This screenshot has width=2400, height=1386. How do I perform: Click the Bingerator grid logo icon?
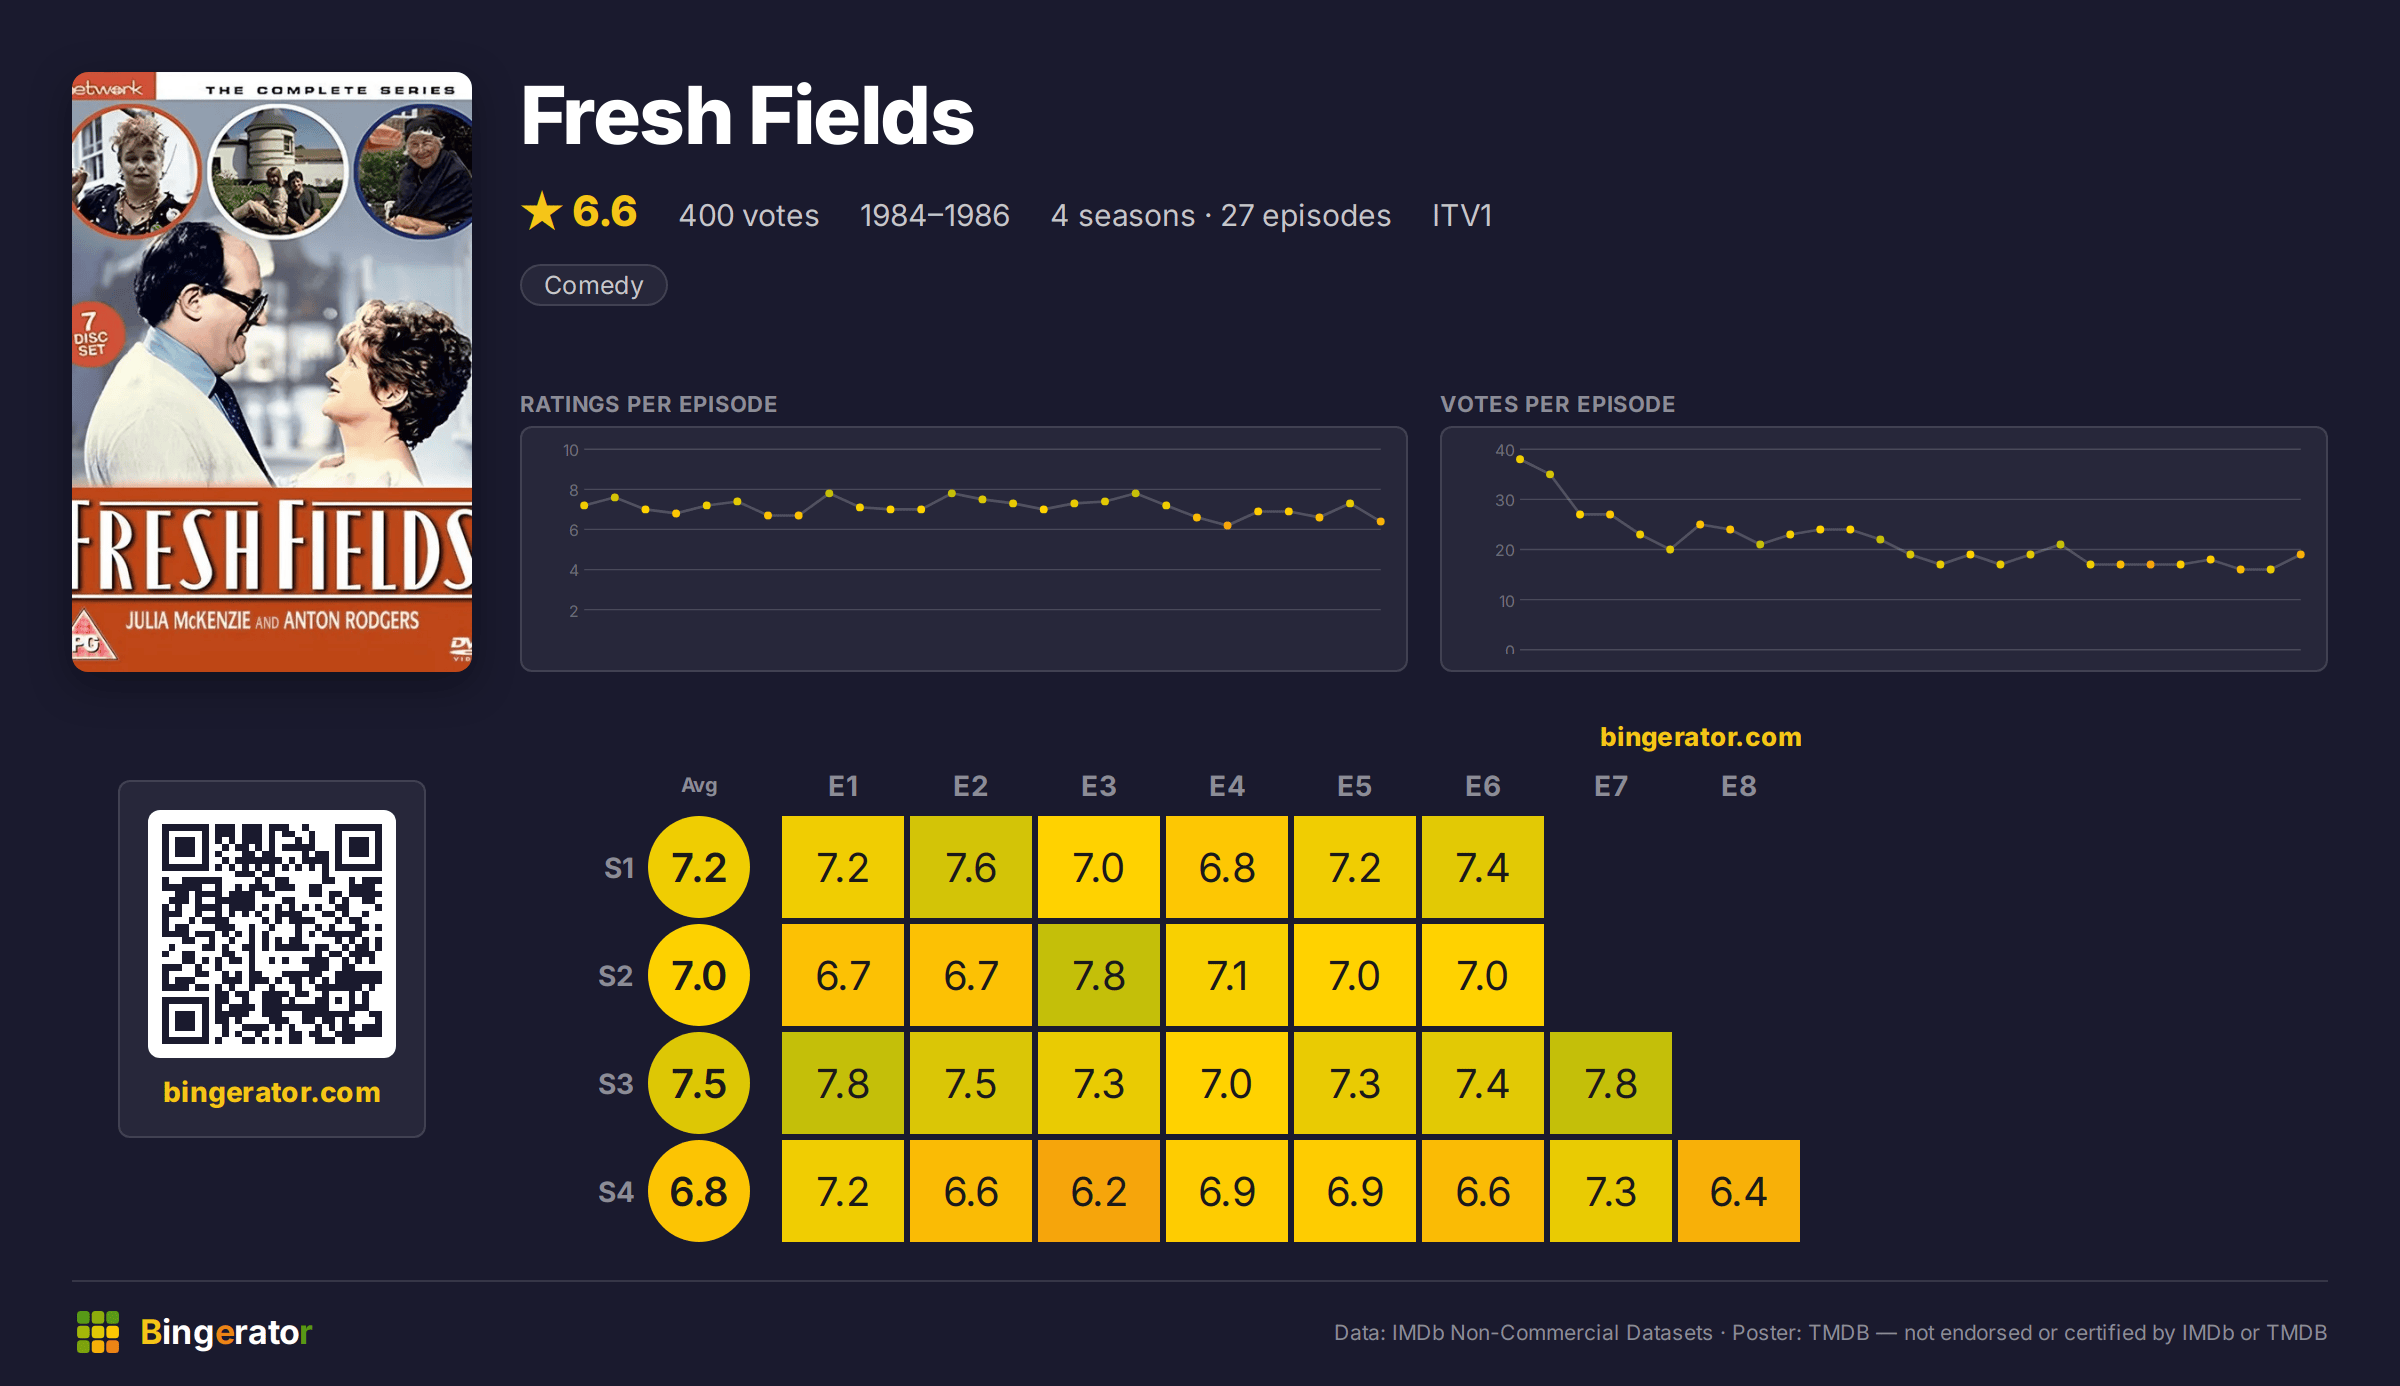tap(98, 1332)
